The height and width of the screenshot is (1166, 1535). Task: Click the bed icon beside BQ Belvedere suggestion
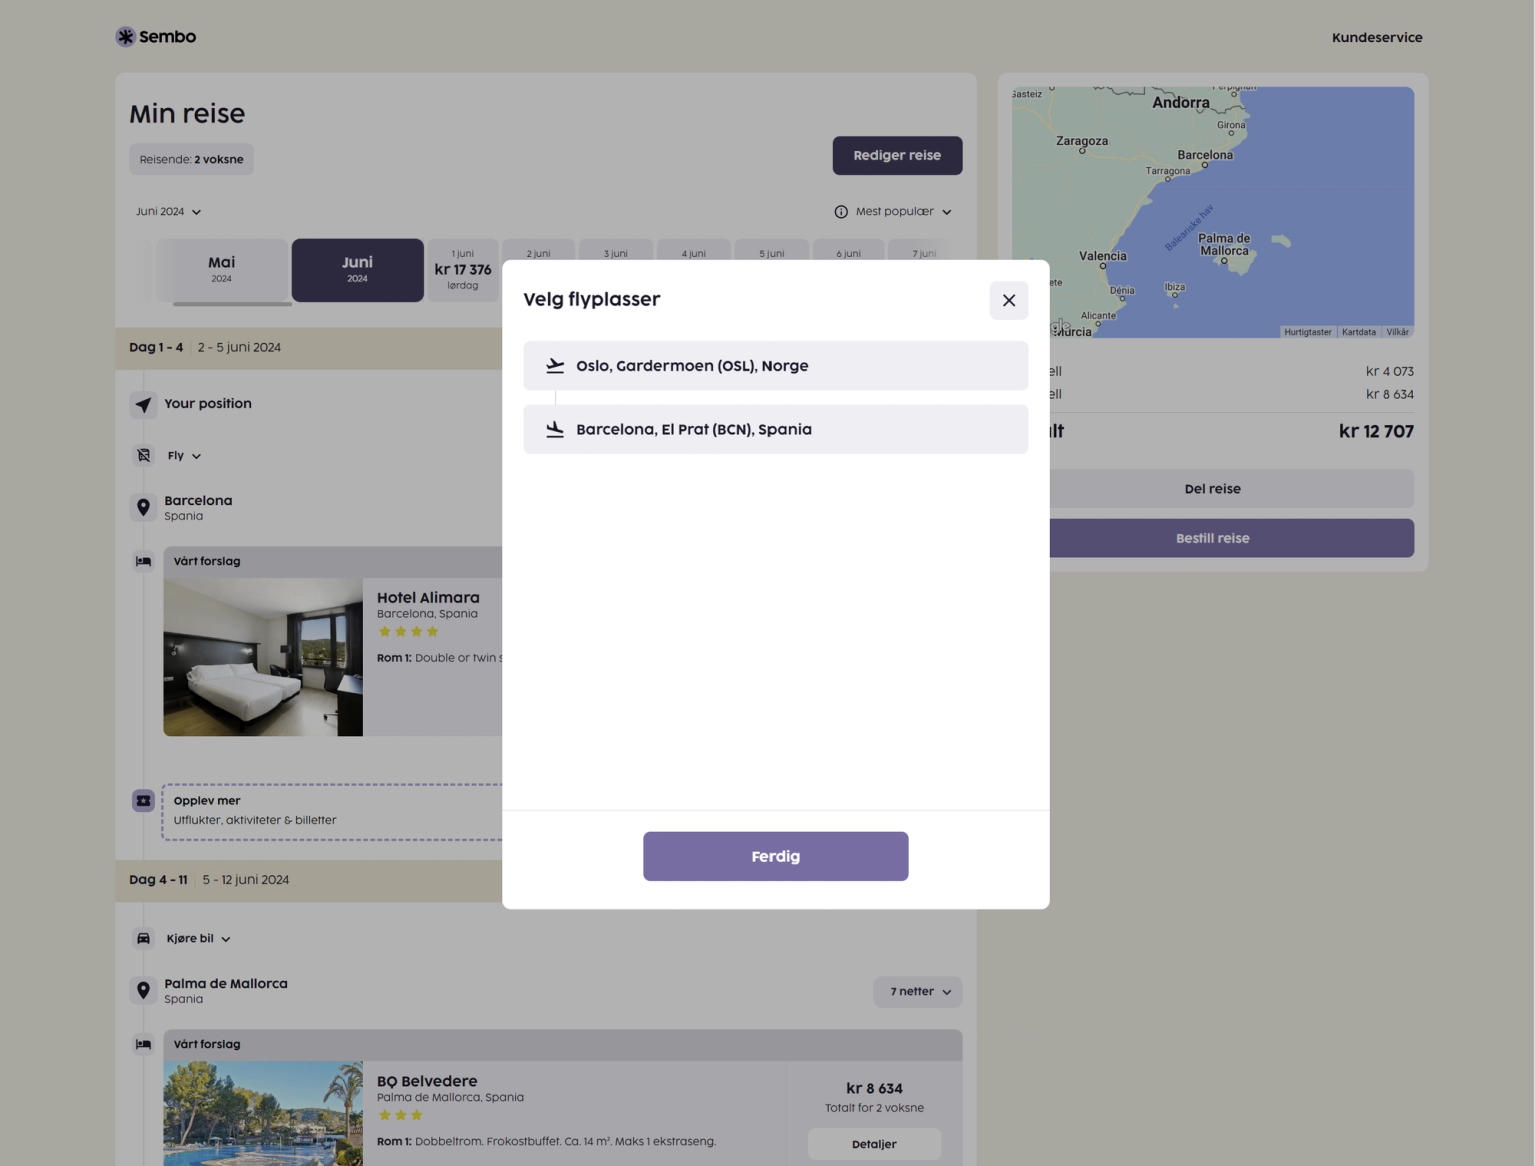tap(143, 1044)
